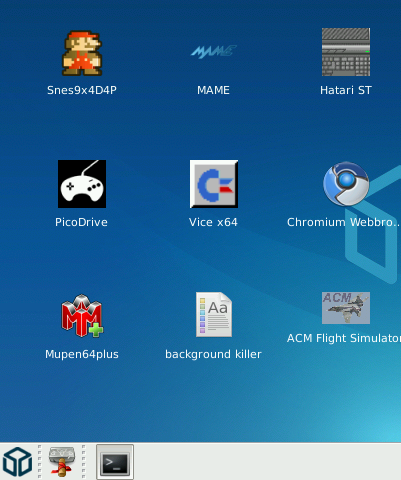The width and height of the screenshot is (401, 480).
Task: Select the Hatari ST computer icon
Action: click(x=346, y=52)
